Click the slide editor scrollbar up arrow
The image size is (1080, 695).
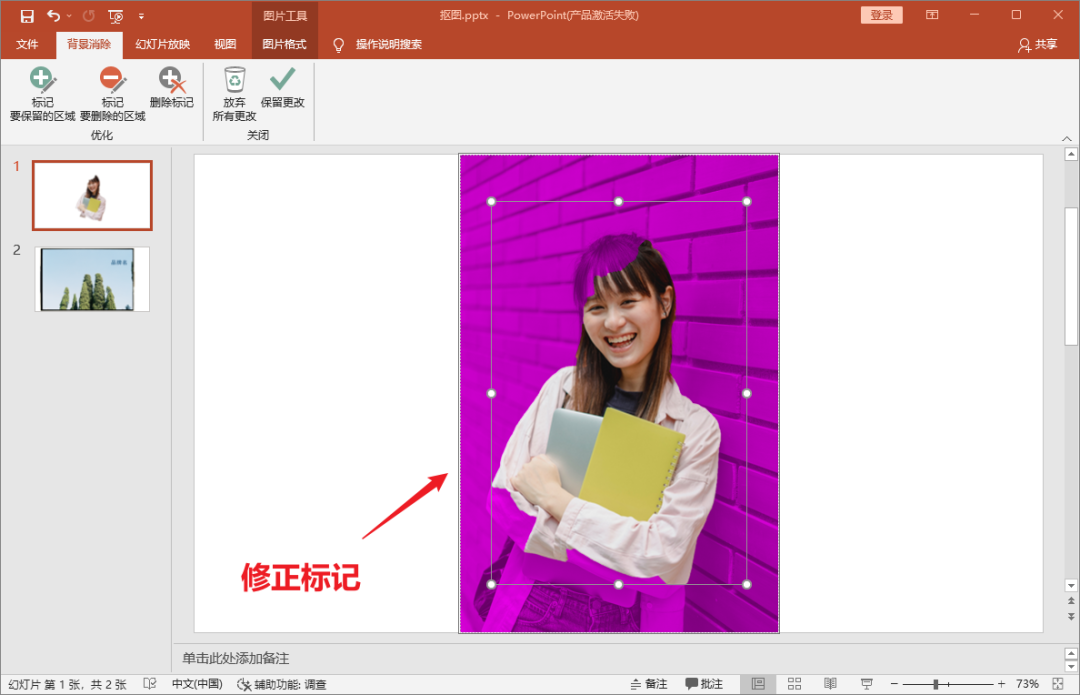pos(1071,154)
